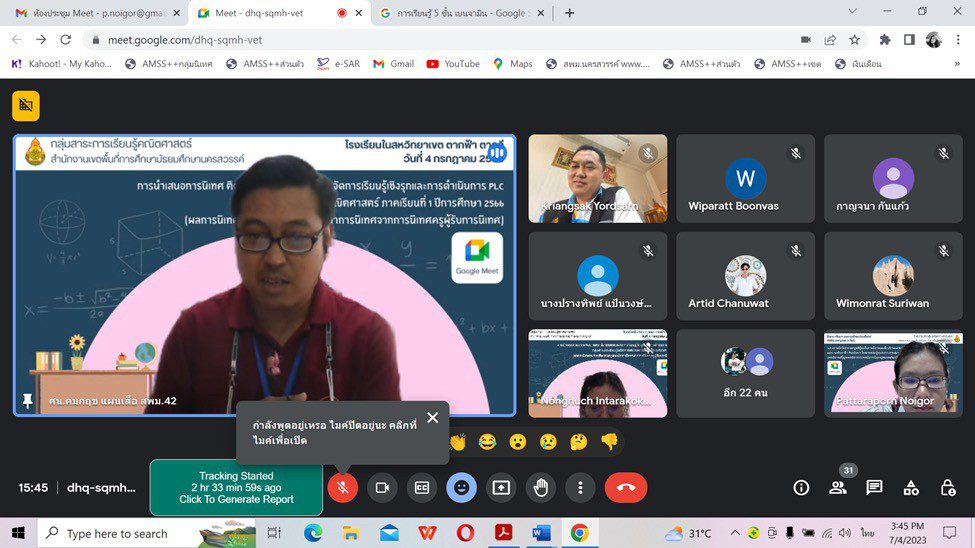Open taskbar clock showing 3:45 PM
The image size is (975, 548).
pyautogui.click(x=907, y=533)
